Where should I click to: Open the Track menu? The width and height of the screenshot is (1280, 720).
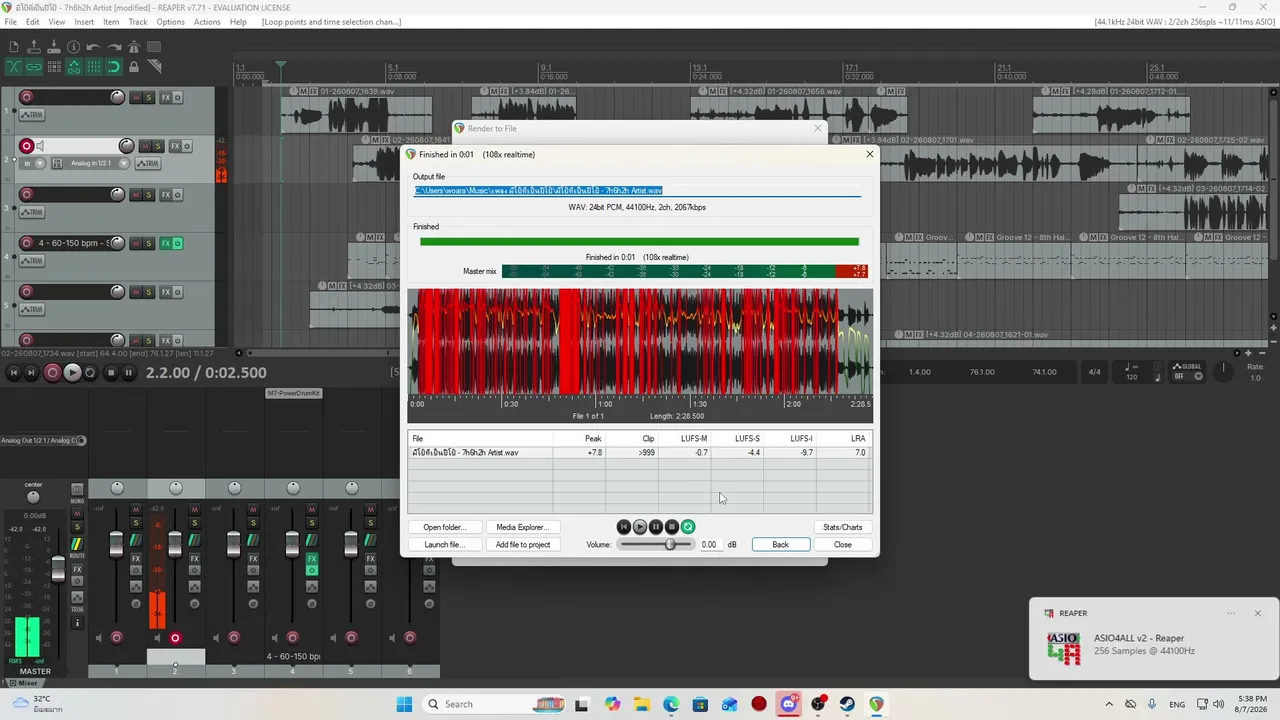pyautogui.click(x=138, y=22)
